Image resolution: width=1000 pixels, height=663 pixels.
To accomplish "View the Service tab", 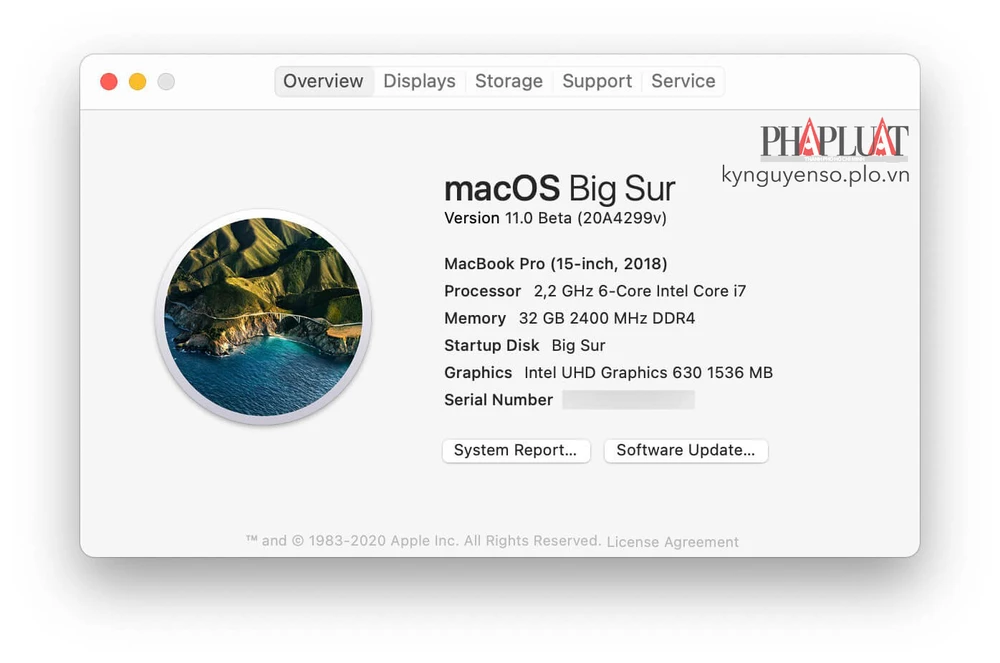I will [x=683, y=81].
